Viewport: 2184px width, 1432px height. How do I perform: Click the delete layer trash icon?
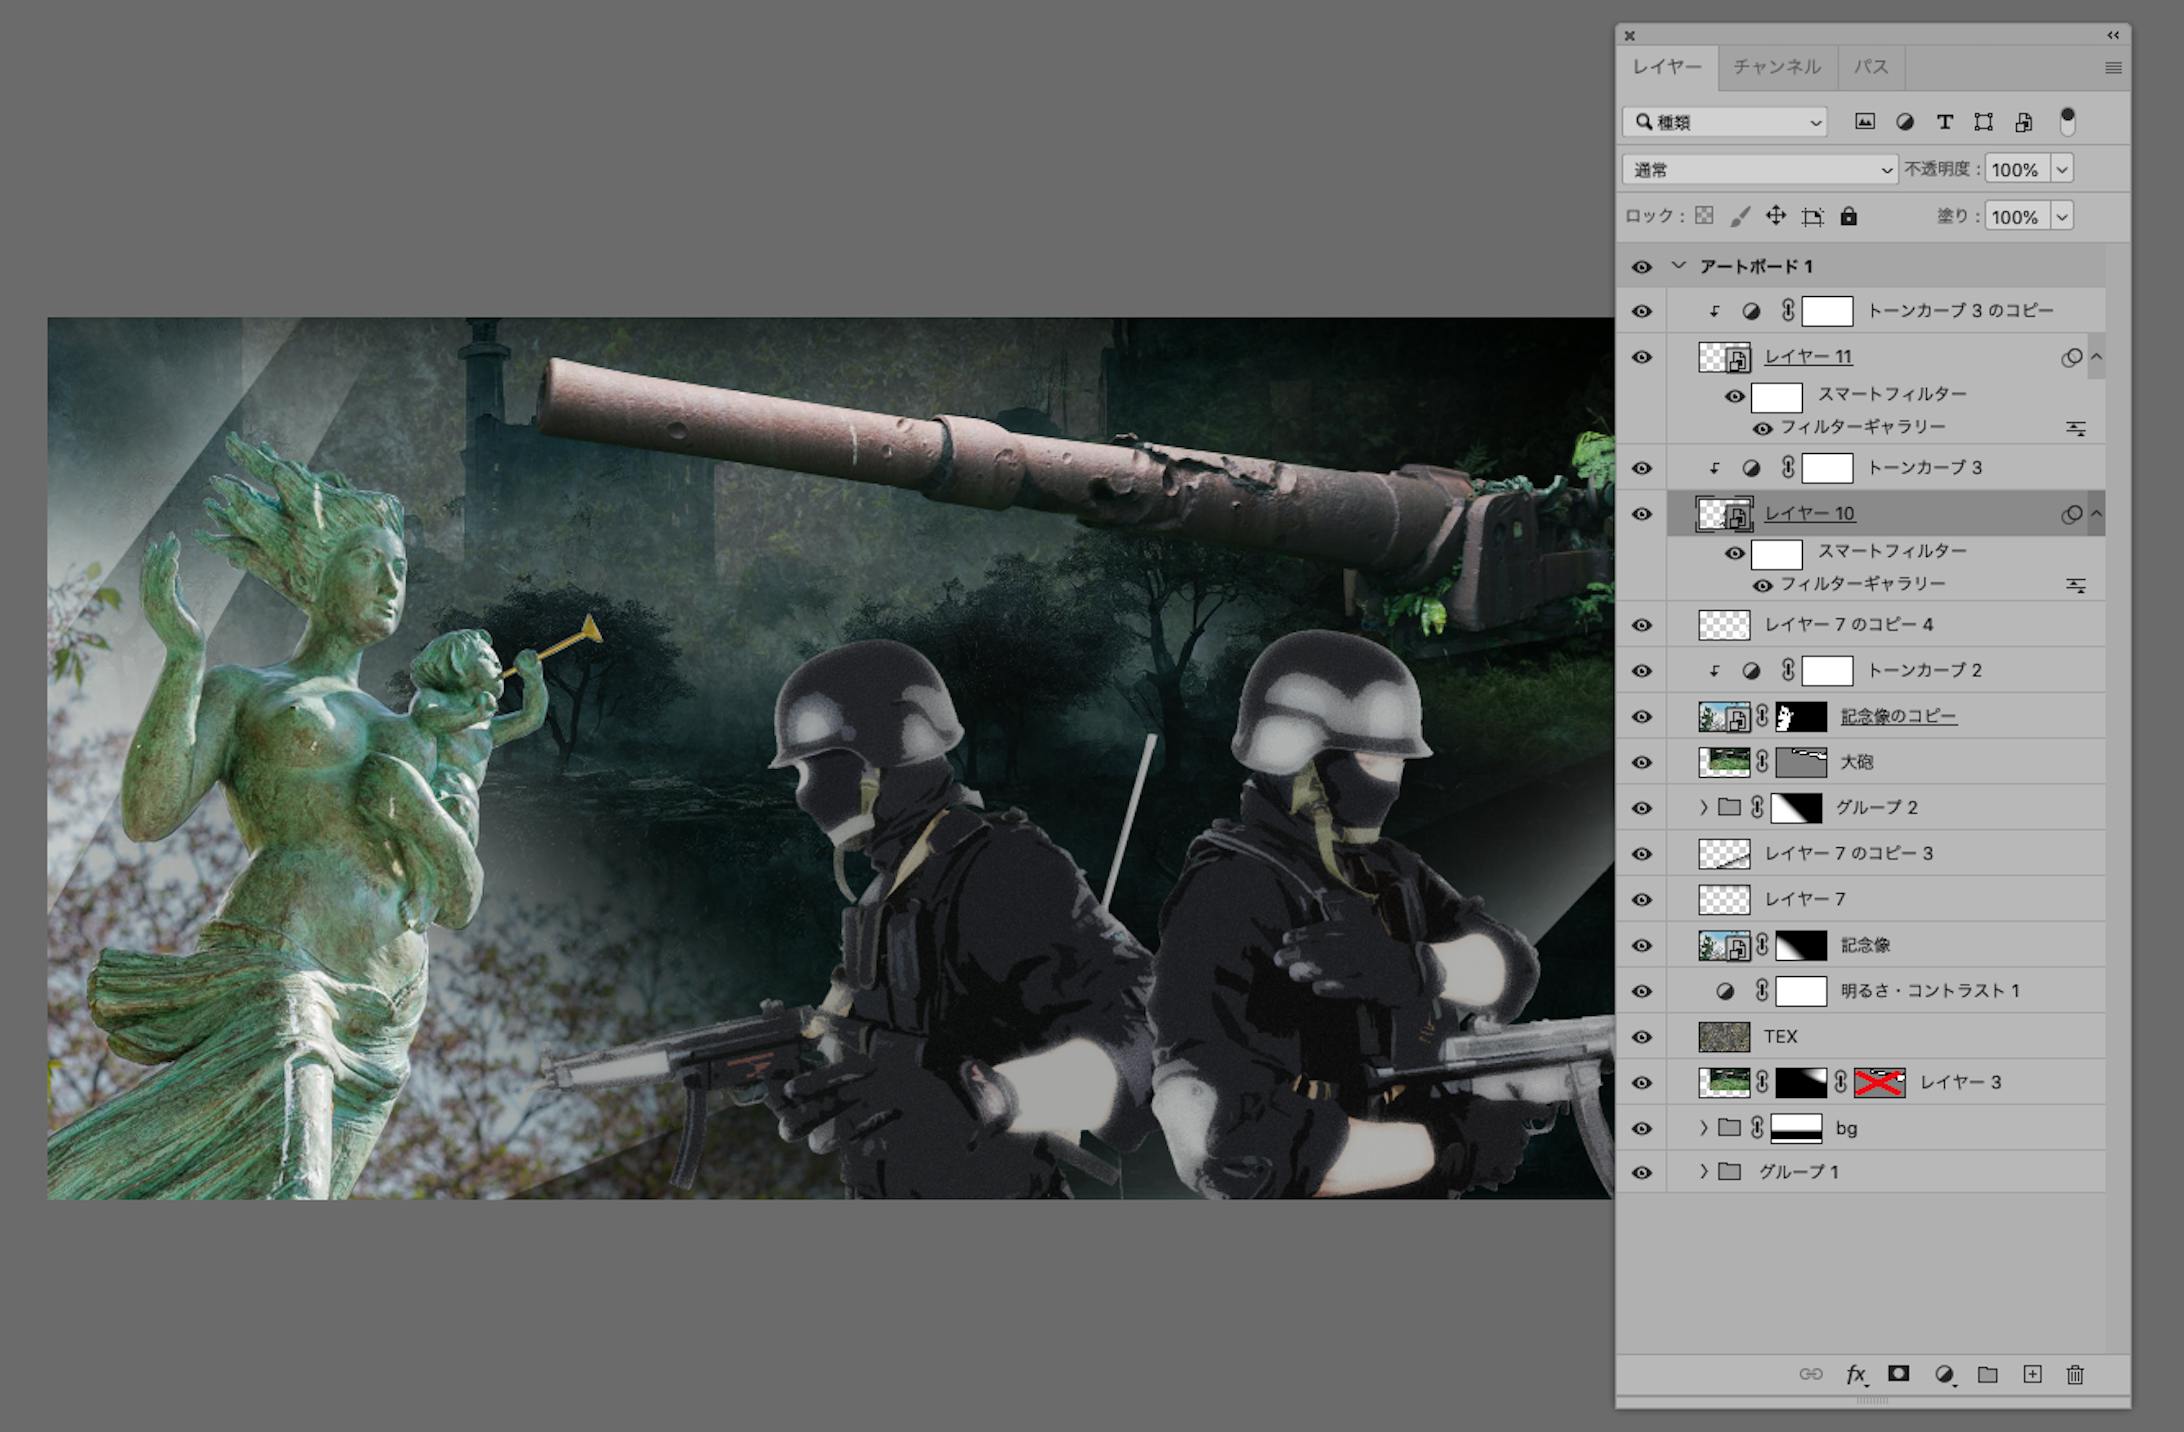(2075, 1374)
